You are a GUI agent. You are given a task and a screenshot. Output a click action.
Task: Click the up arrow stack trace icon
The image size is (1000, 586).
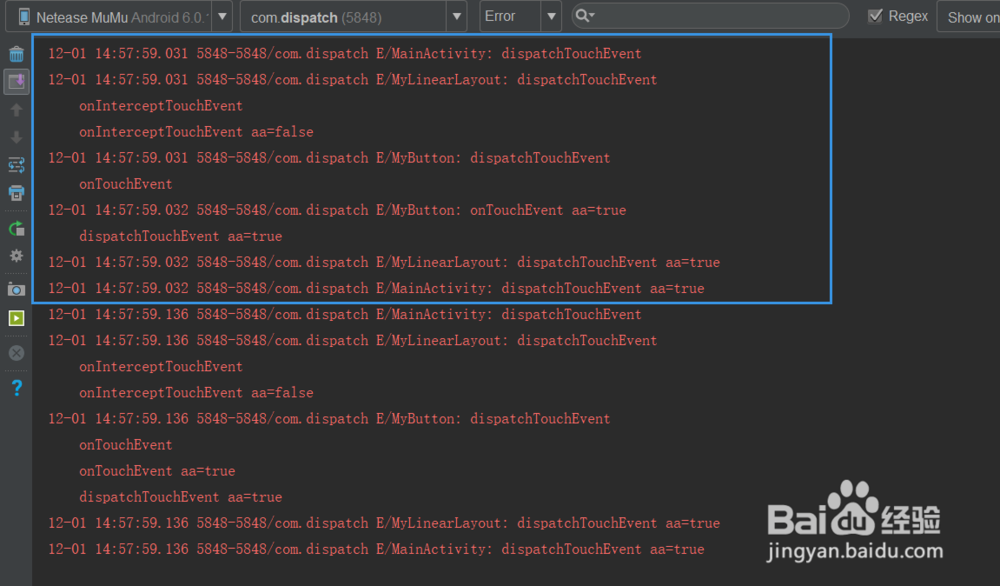click(17, 110)
